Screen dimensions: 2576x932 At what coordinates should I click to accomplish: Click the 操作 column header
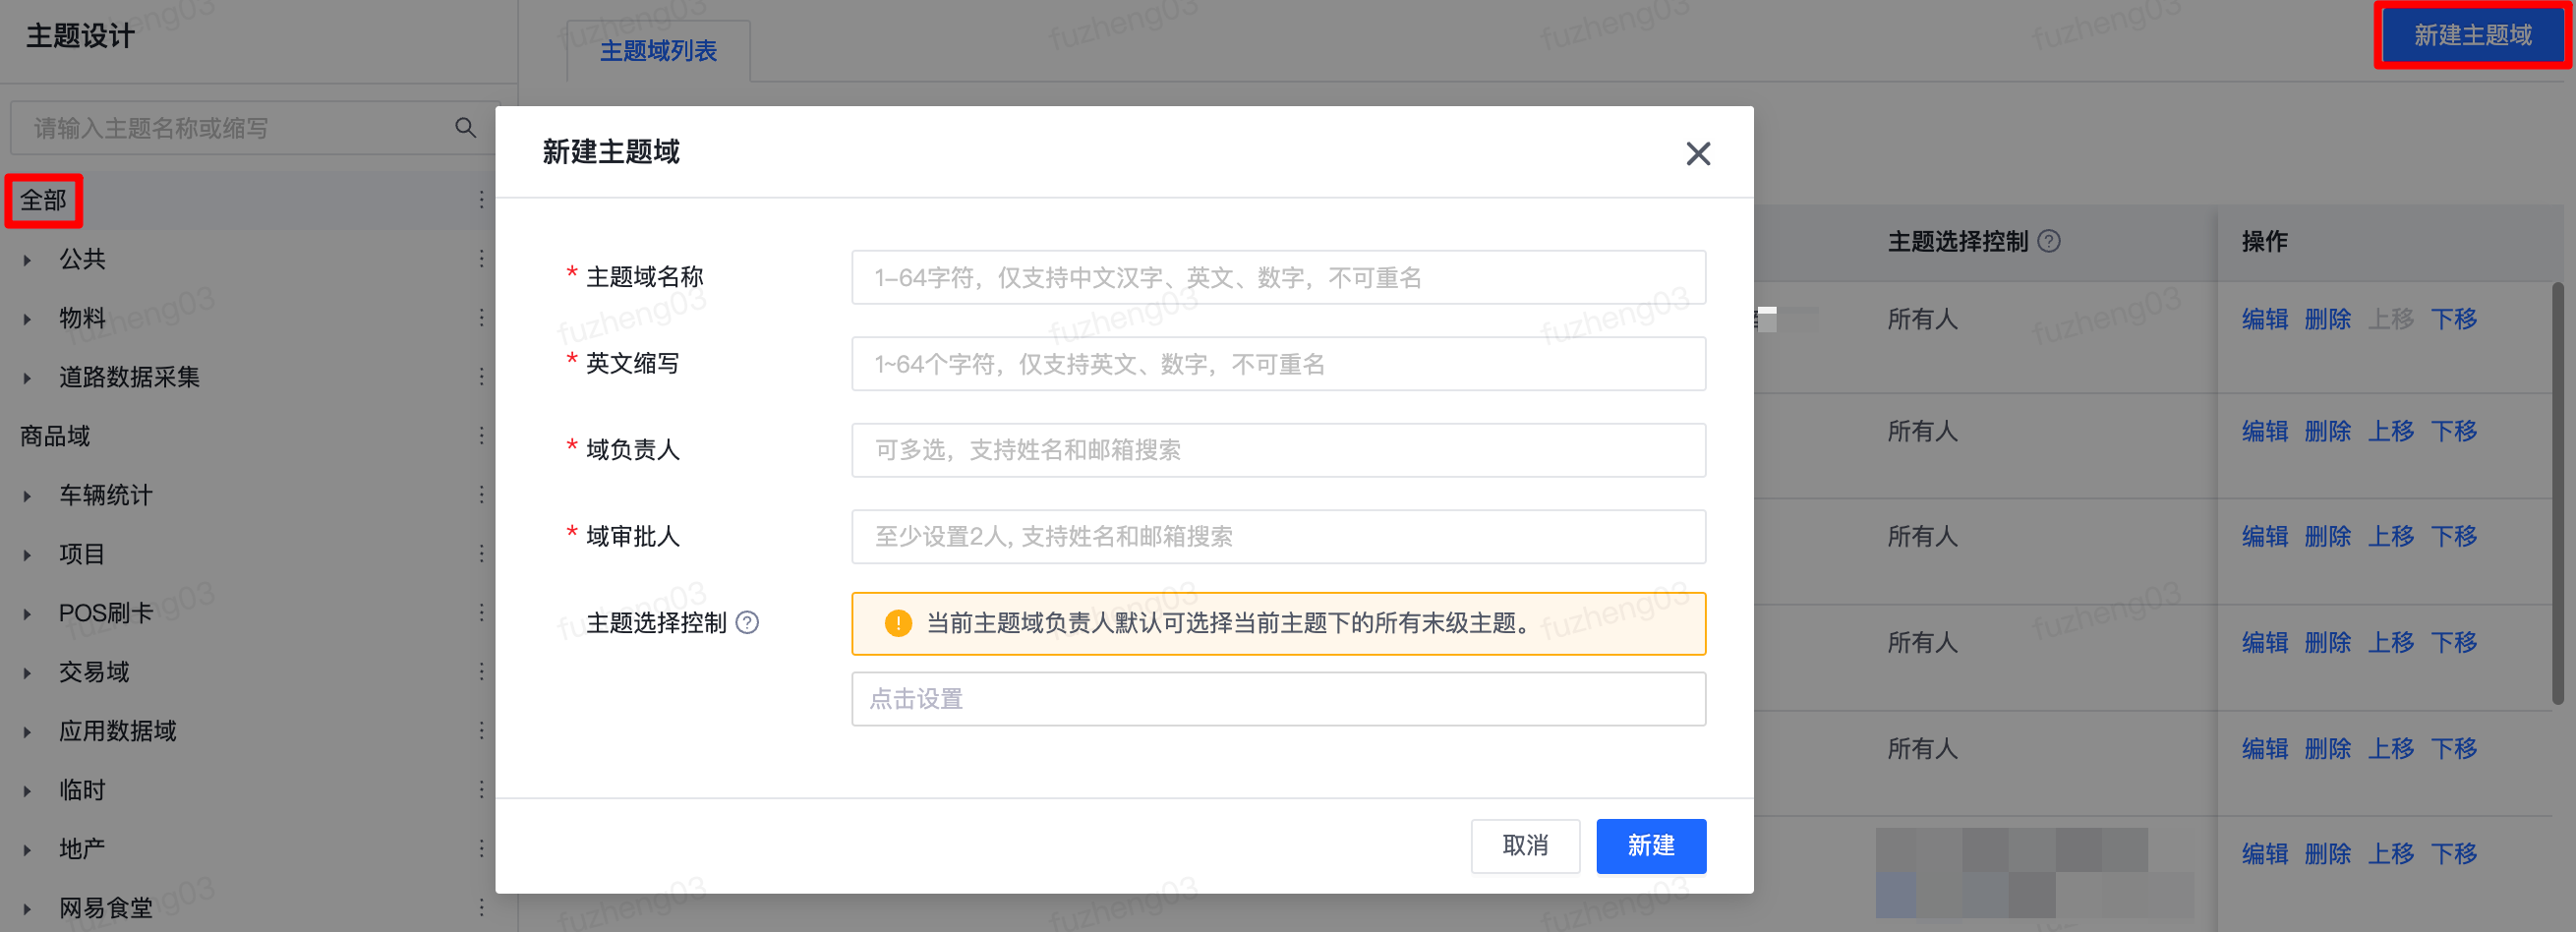[x=2265, y=241]
